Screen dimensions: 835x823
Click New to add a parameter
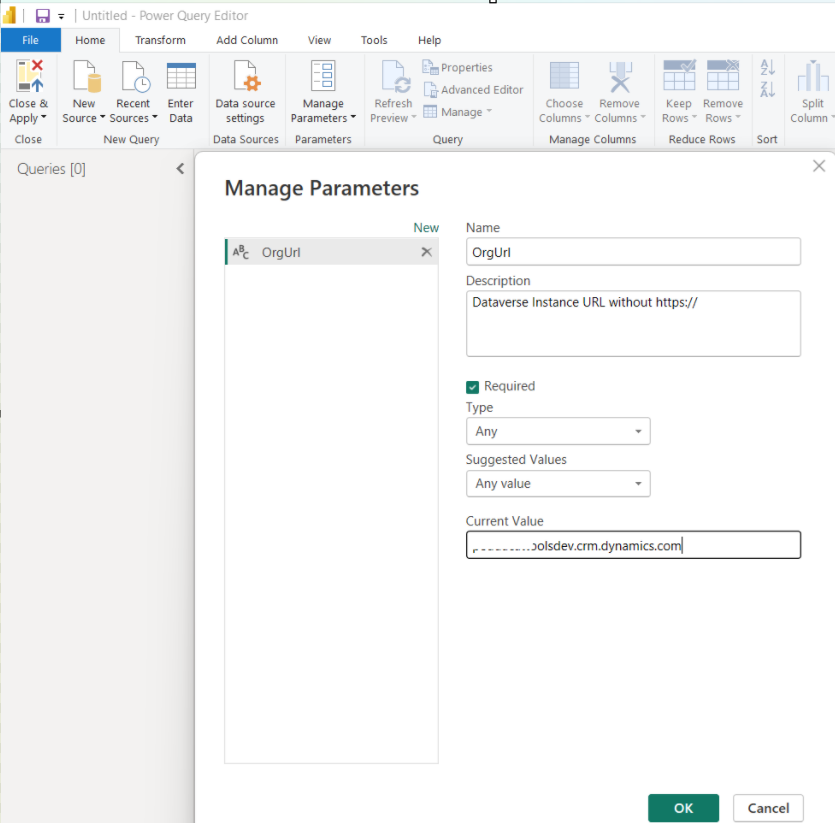(x=426, y=228)
